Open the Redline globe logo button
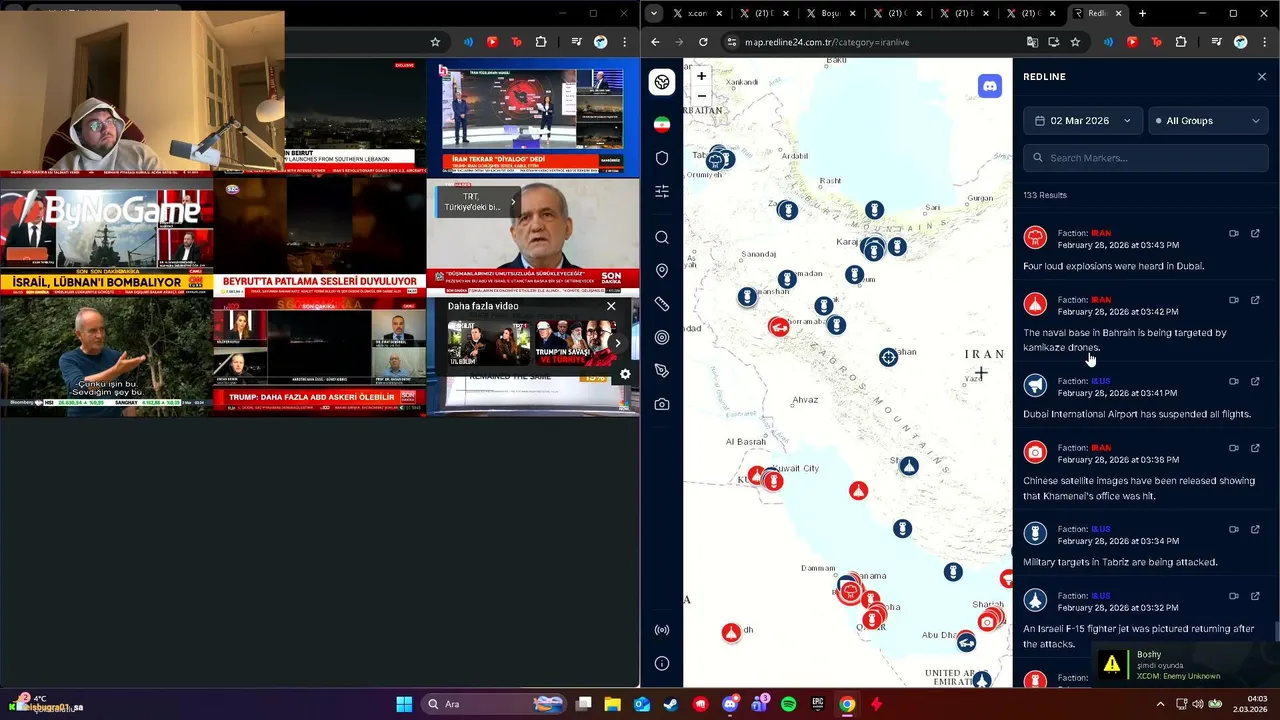This screenshot has width=1280, height=720. (662, 83)
